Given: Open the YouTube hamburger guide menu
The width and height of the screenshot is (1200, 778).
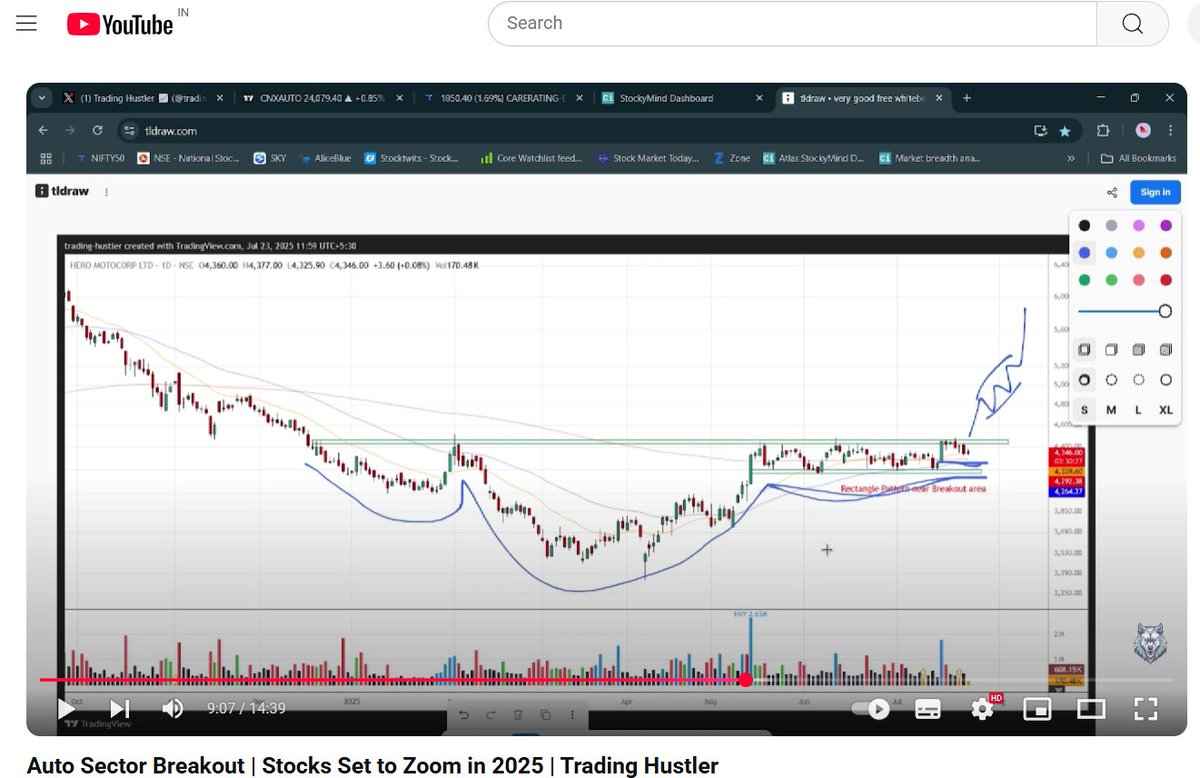Looking at the screenshot, I should click(x=26, y=24).
